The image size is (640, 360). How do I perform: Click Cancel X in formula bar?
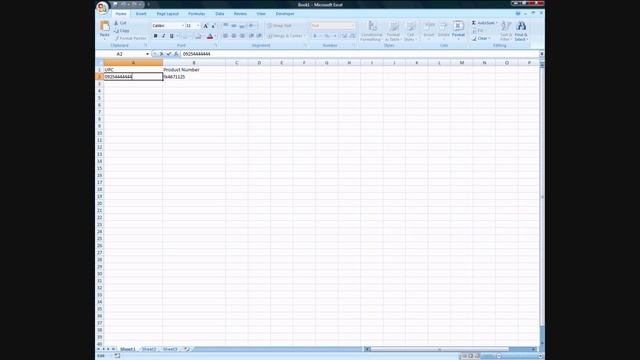161,54
